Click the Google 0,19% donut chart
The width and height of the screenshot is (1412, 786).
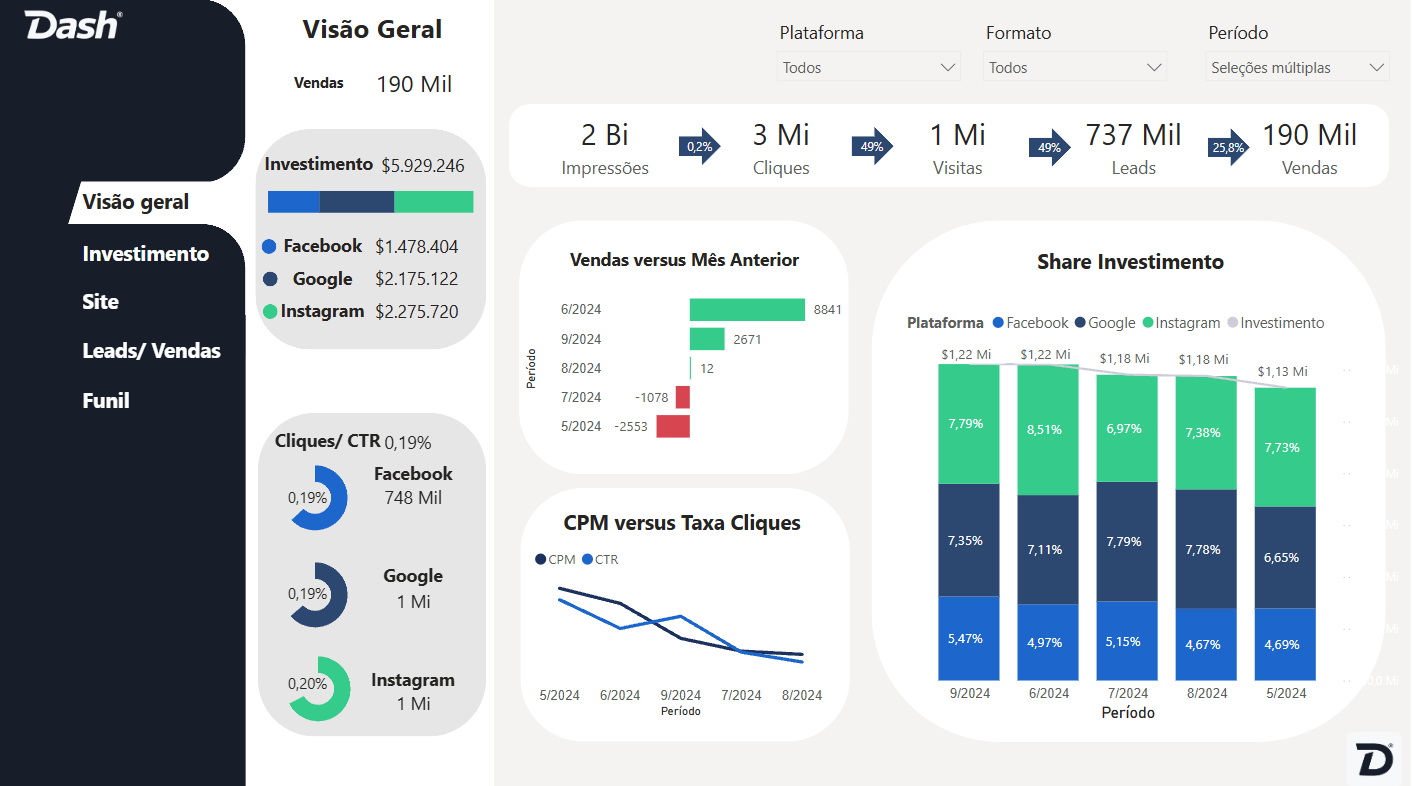319,594
